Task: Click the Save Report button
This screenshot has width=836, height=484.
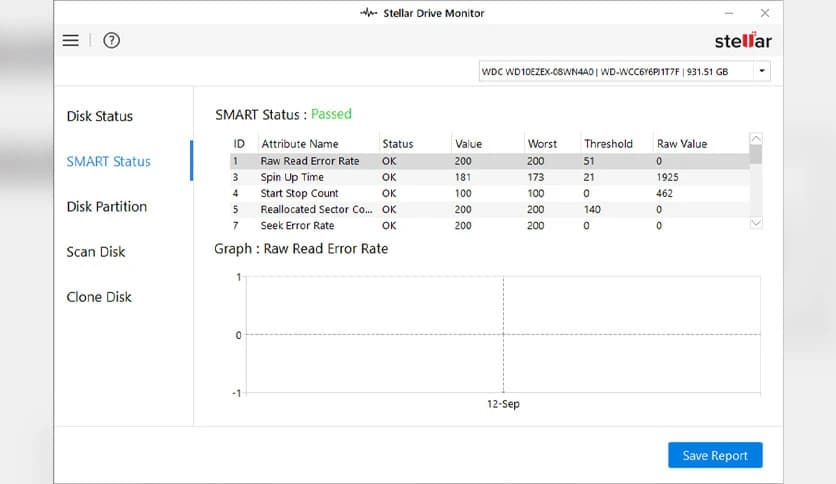Action: click(x=715, y=455)
